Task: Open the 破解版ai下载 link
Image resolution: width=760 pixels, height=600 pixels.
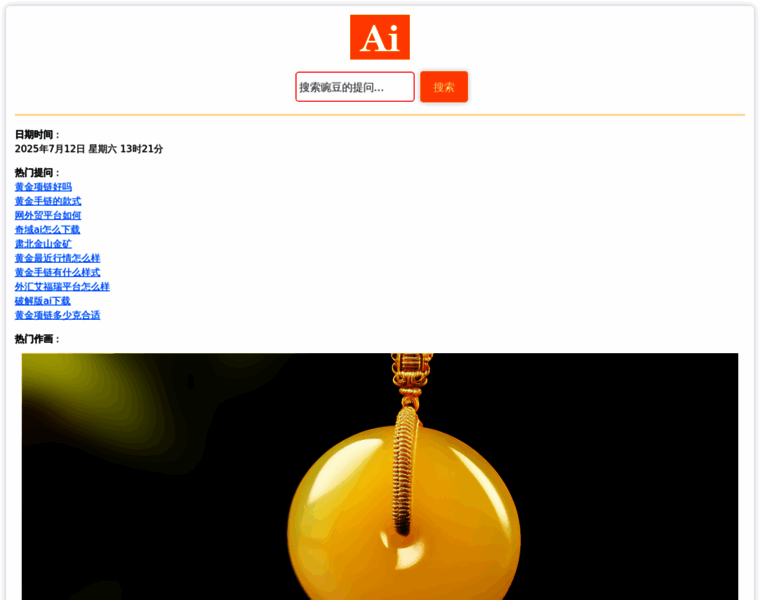Action: tap(43, 301)
